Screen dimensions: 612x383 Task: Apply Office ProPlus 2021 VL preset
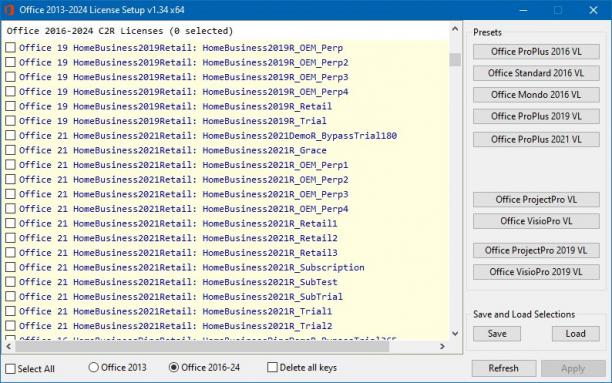click(x=536, y=139)
